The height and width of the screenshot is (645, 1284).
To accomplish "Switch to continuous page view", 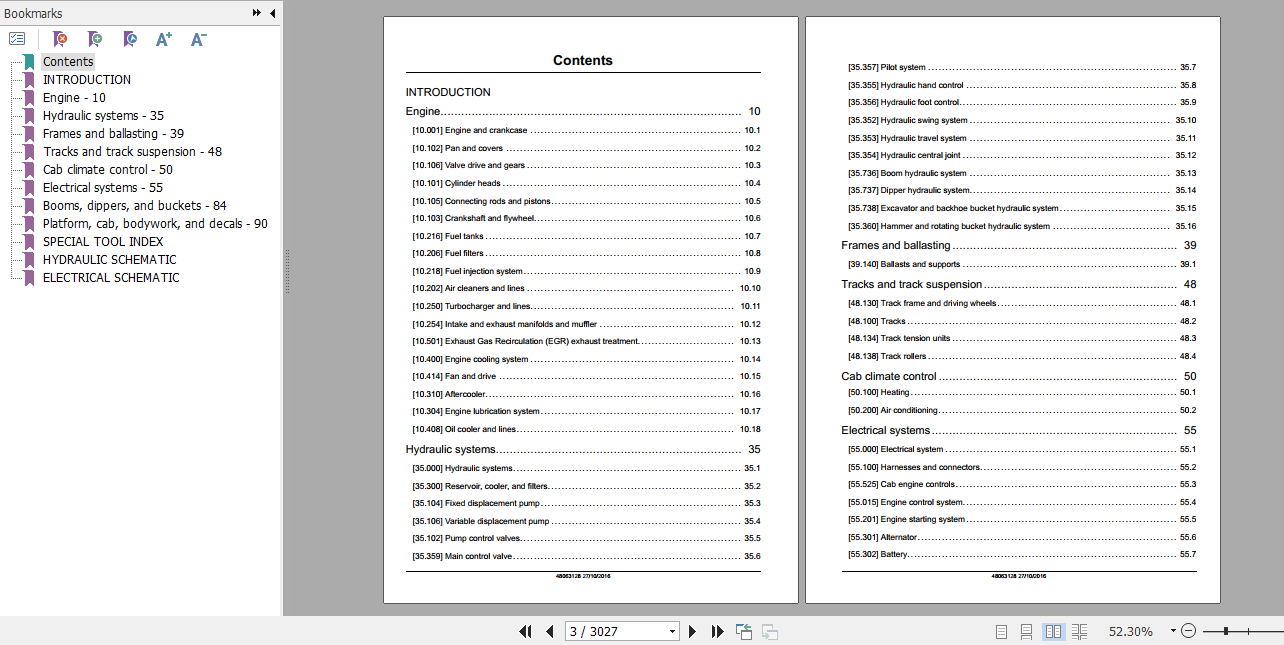I will tap(1026, 631).
